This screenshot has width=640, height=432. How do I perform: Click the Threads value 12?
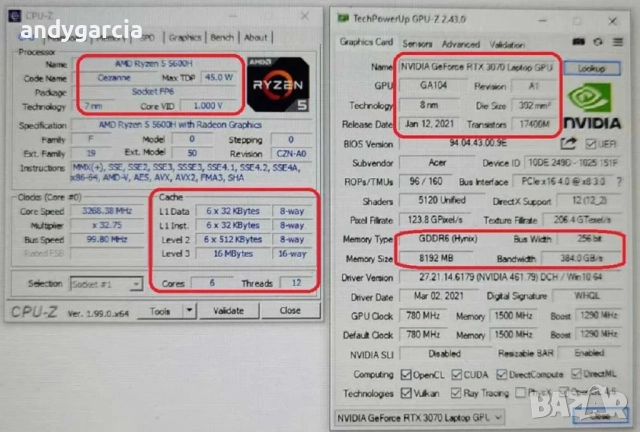[296, 283]
